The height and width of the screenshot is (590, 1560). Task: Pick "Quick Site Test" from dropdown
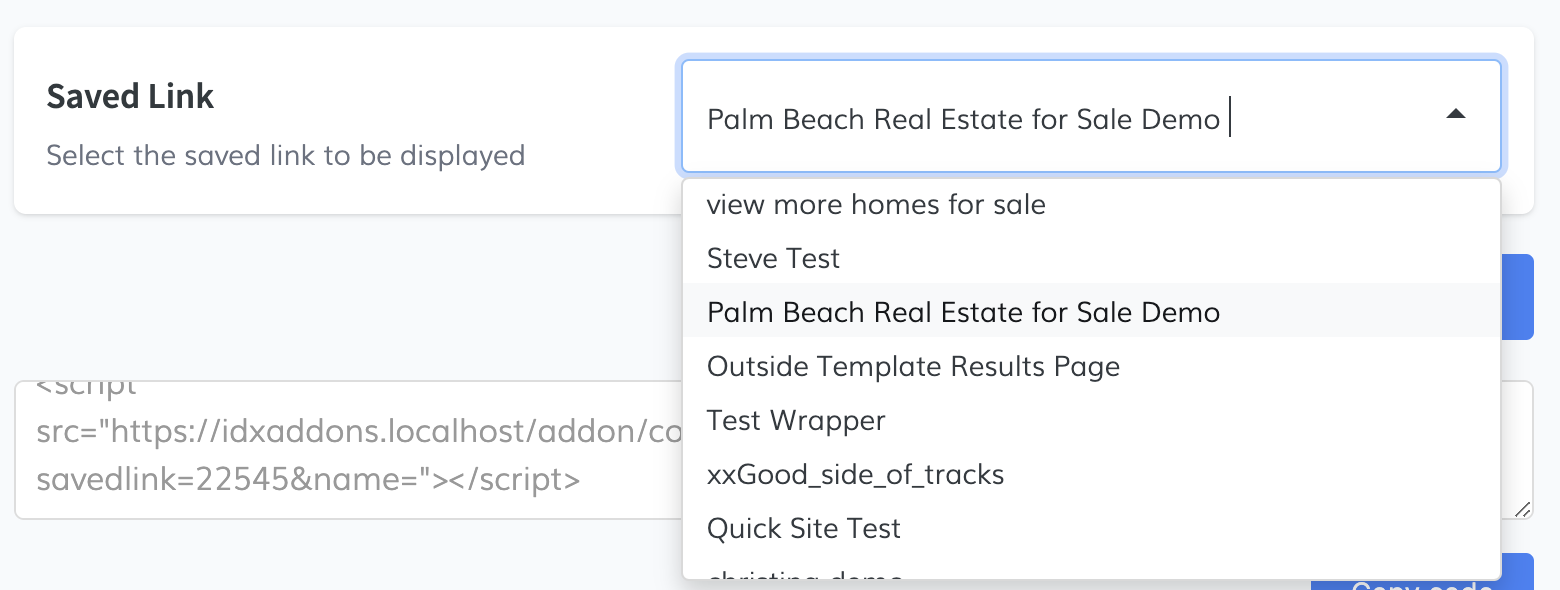point(804,528)
